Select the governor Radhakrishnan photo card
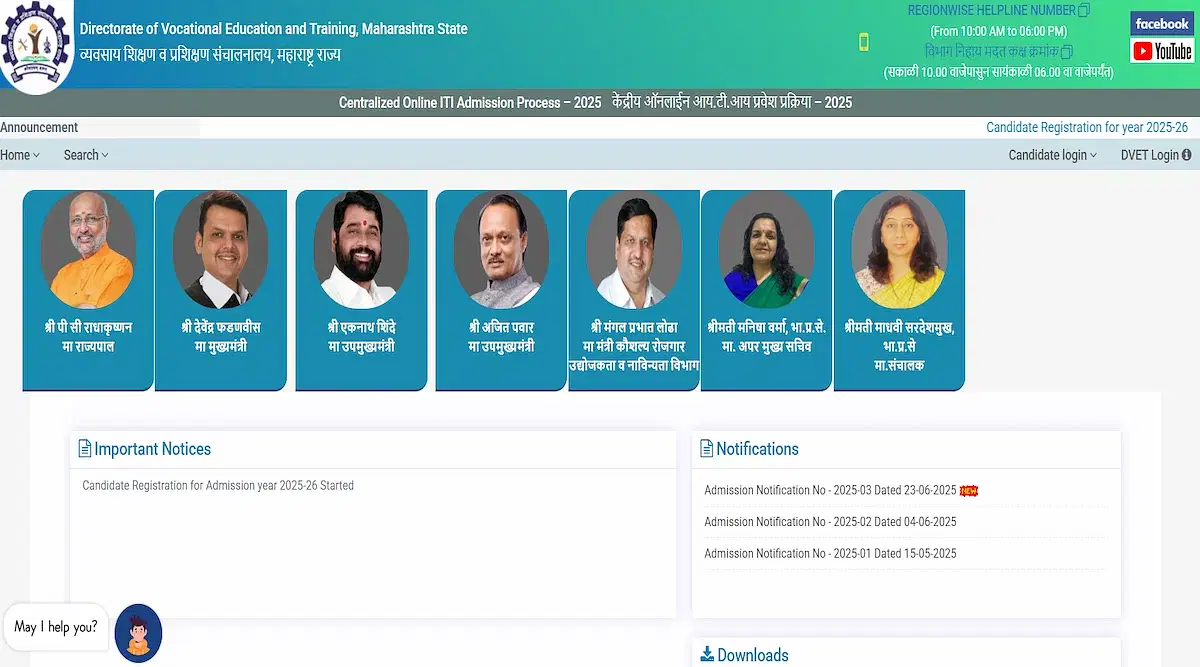1200x667 pixels. click(88, 290)
